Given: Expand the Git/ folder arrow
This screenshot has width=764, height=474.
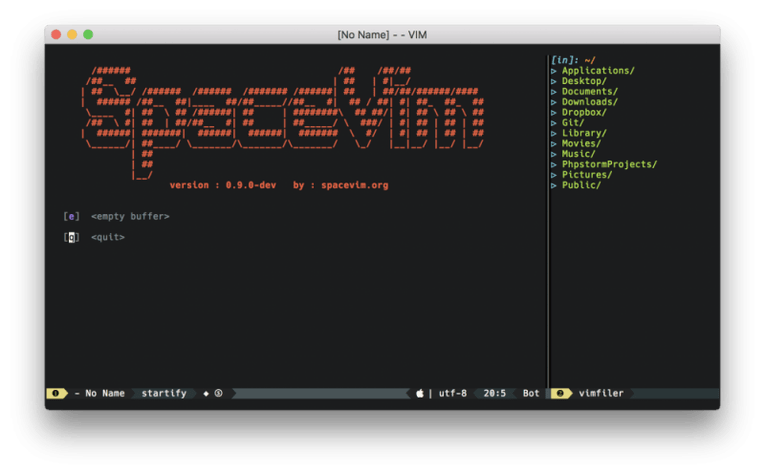Looking at the screenshot, I should [x=554, y=123].
